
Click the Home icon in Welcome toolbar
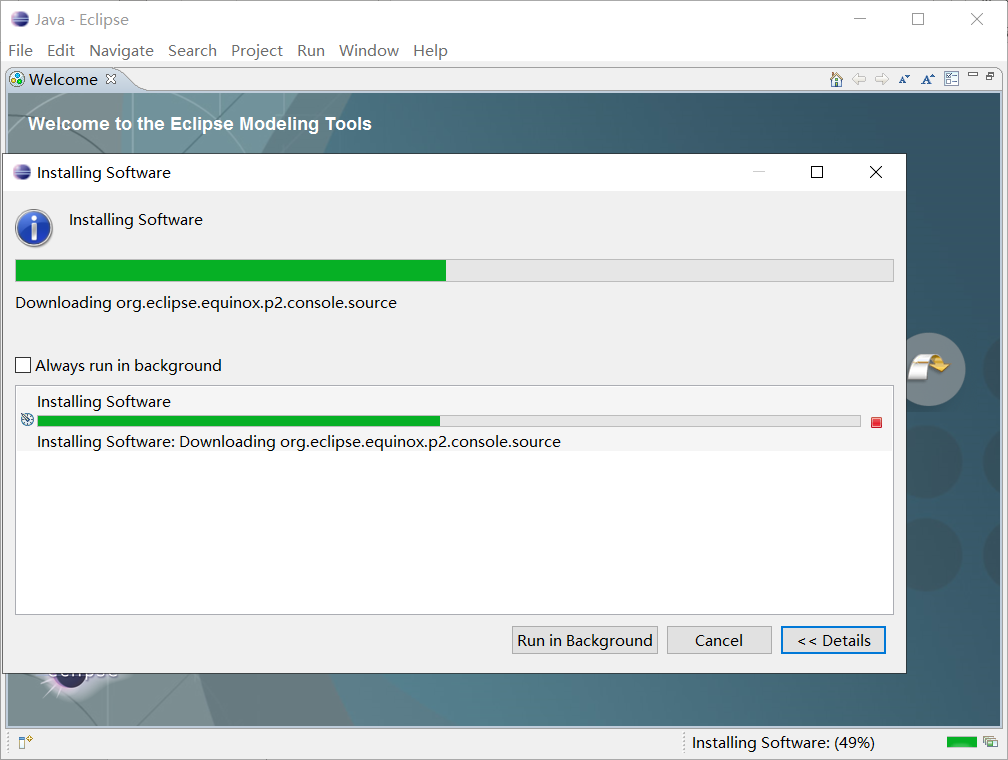(x=836, y=79)
